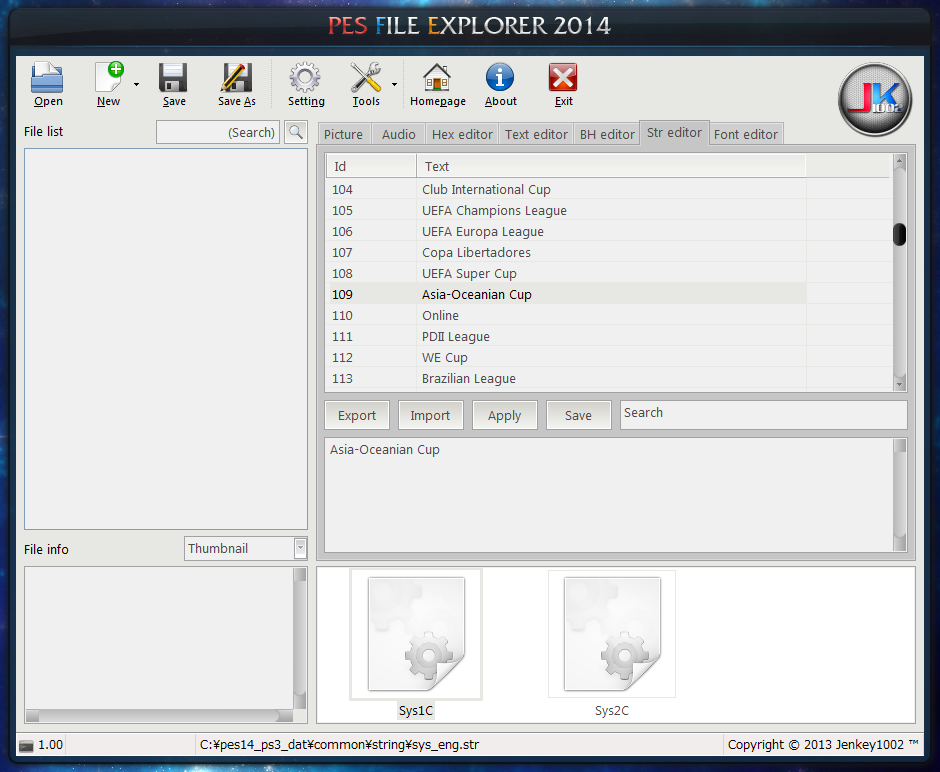This screenshot has height=772, width=940.
Task: Sort by the Text column header
Action: [x=611, y=166]
